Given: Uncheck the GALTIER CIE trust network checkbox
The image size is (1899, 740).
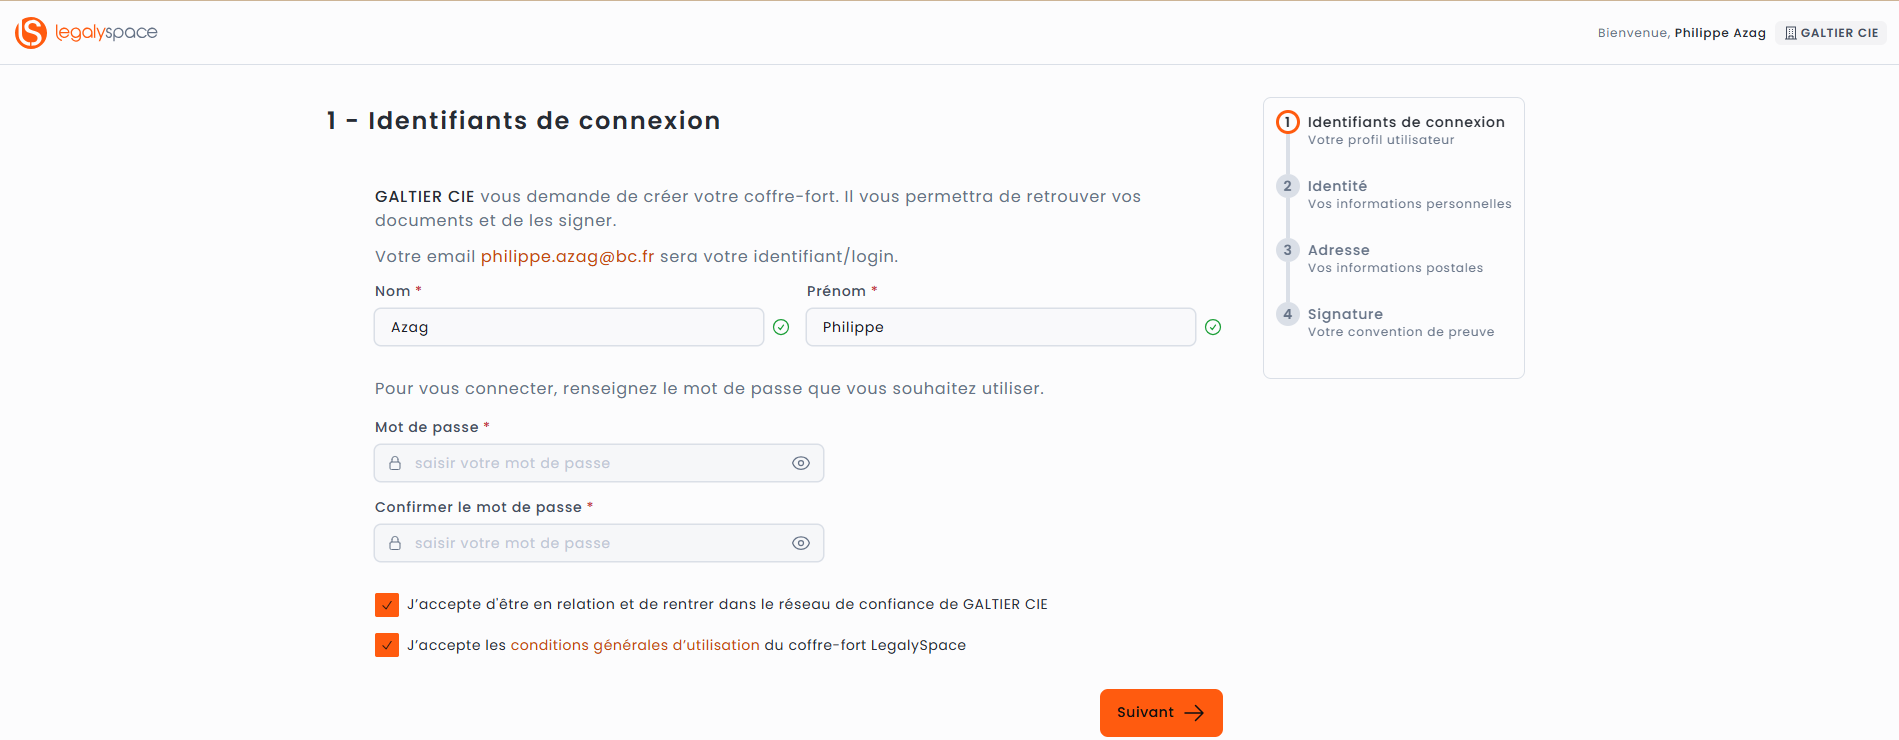Looking at the screenshot, I should tap(387, 605).
